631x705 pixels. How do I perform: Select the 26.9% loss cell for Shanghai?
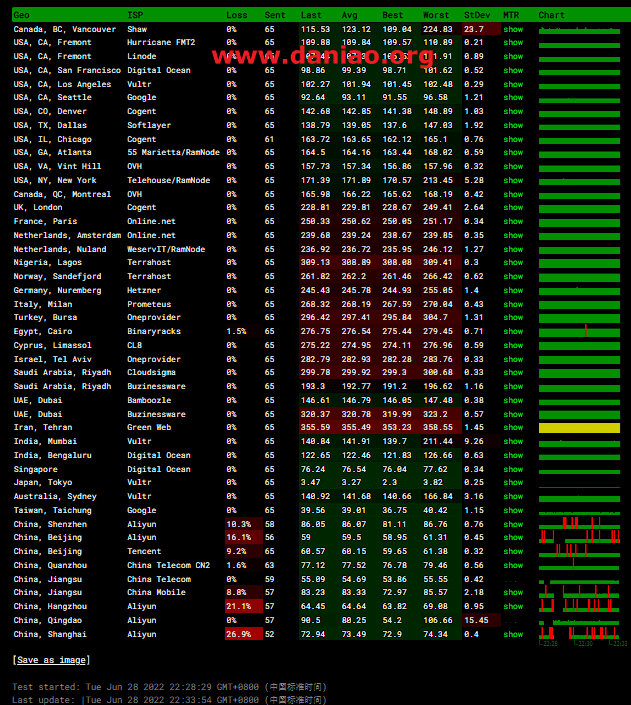(244, 634)
